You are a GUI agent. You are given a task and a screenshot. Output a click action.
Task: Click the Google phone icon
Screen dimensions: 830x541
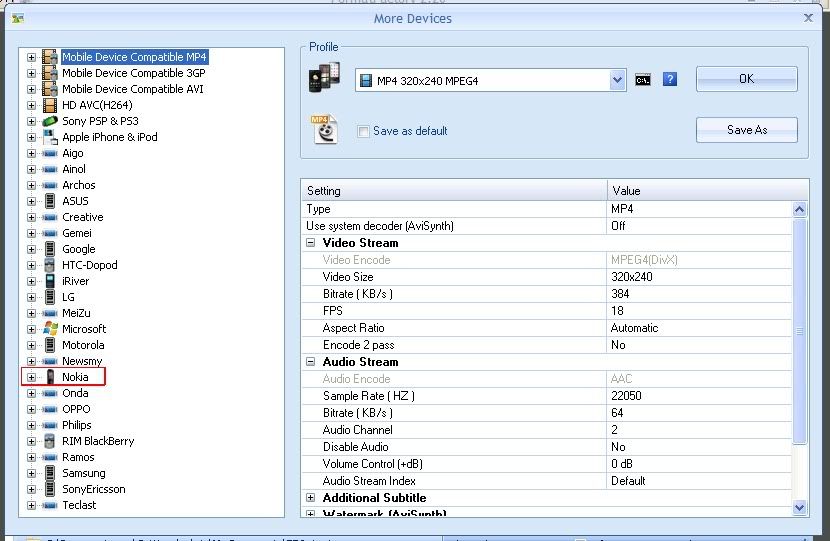coord(50,249)
